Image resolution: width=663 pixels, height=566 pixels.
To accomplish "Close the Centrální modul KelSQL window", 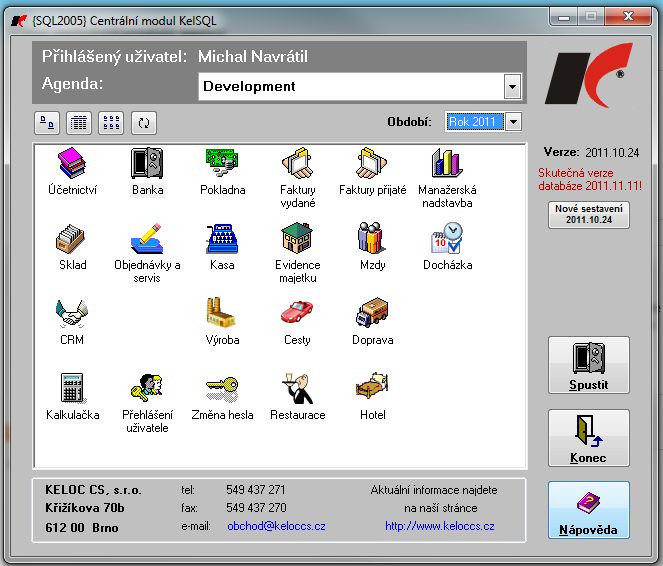I will (x=628, y=17).
